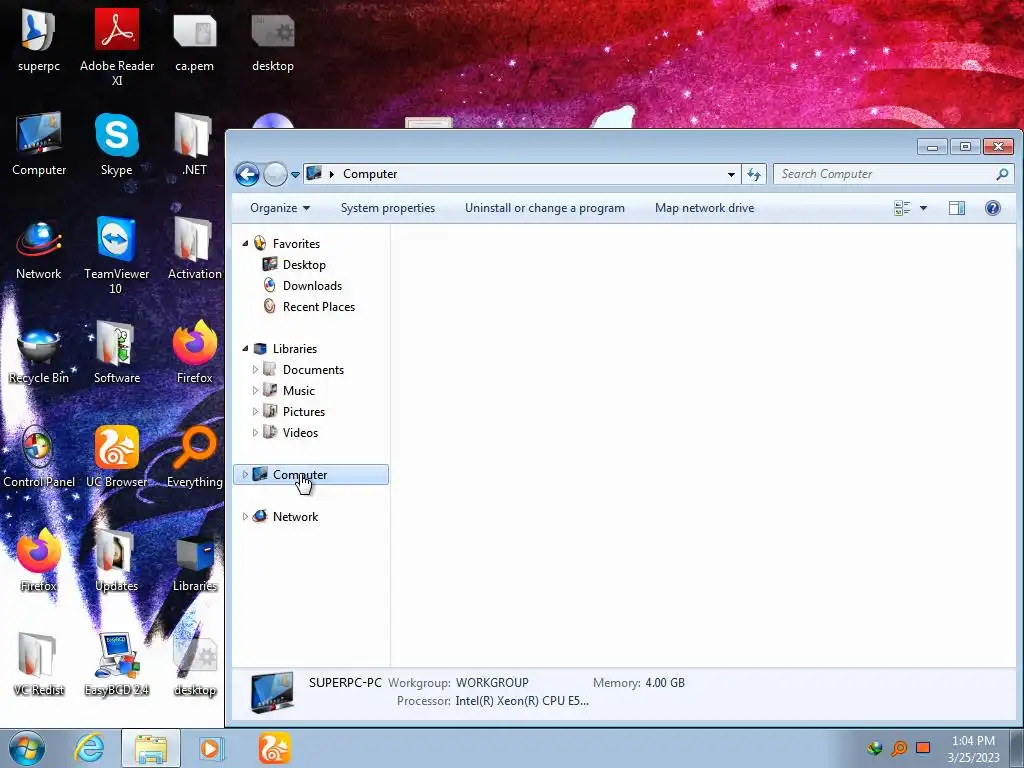Toggle the preview pane button

pos(957,208)
